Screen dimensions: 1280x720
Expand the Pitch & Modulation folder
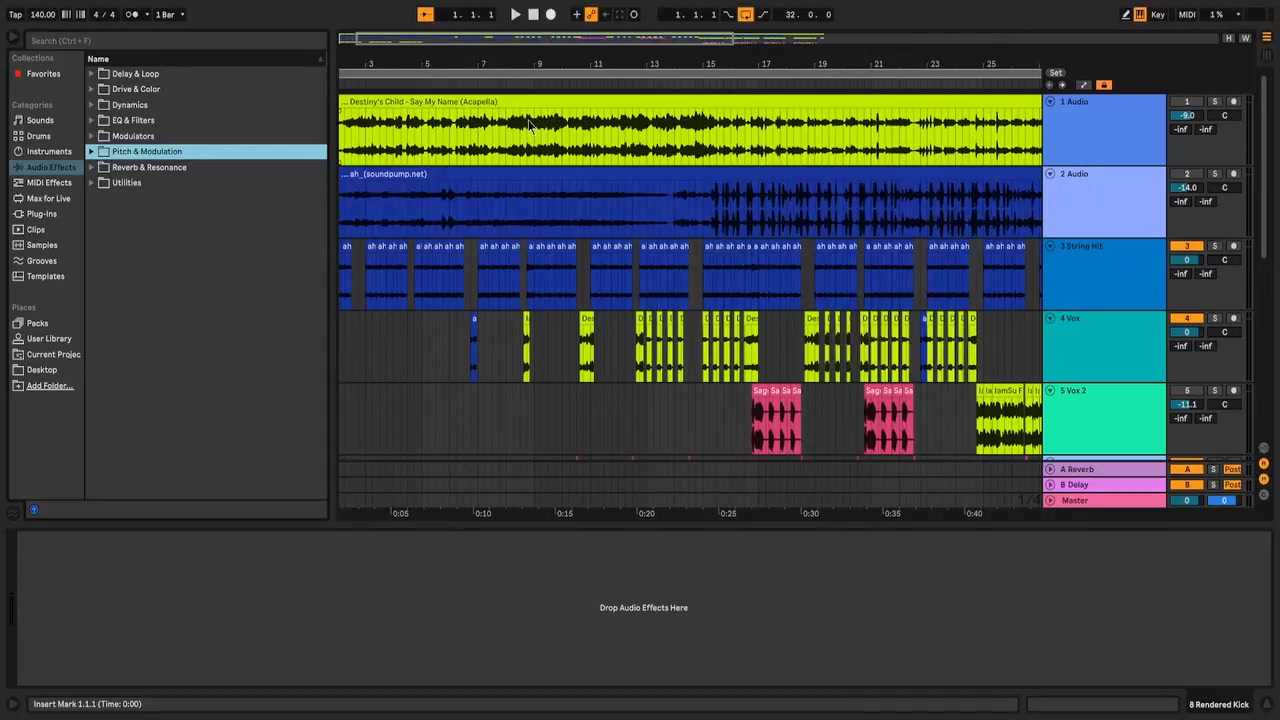(x=91, y=152)
